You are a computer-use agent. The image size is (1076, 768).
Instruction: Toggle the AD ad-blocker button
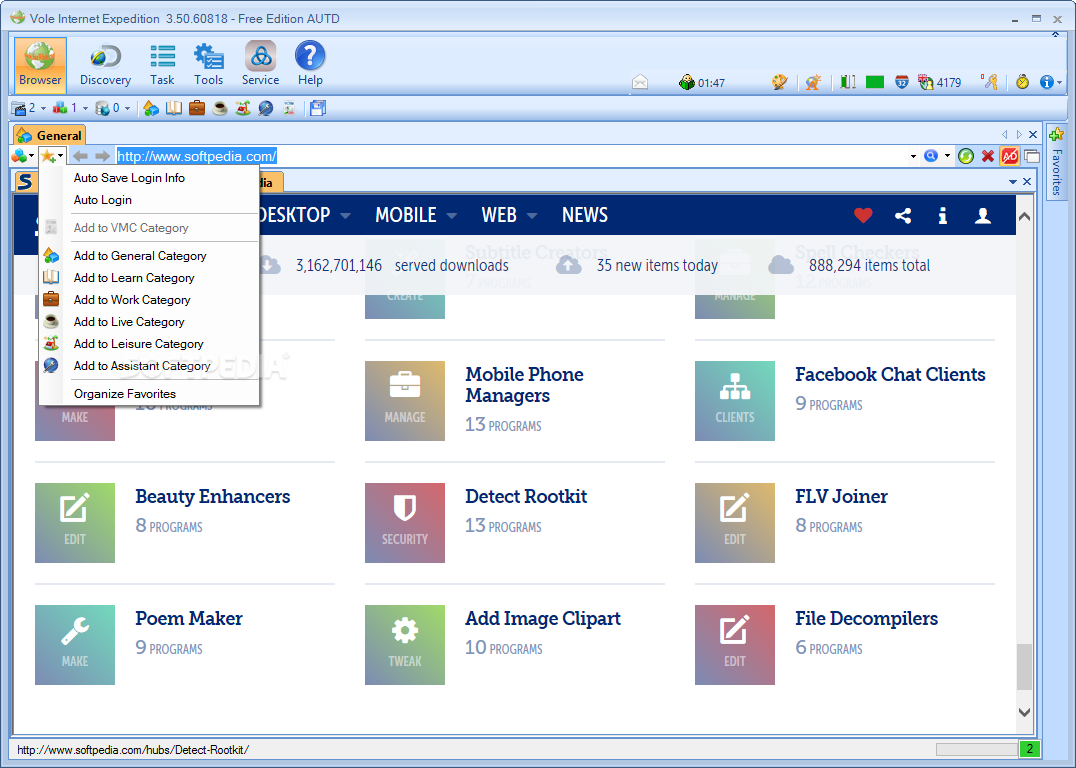tap(1009, 156)
